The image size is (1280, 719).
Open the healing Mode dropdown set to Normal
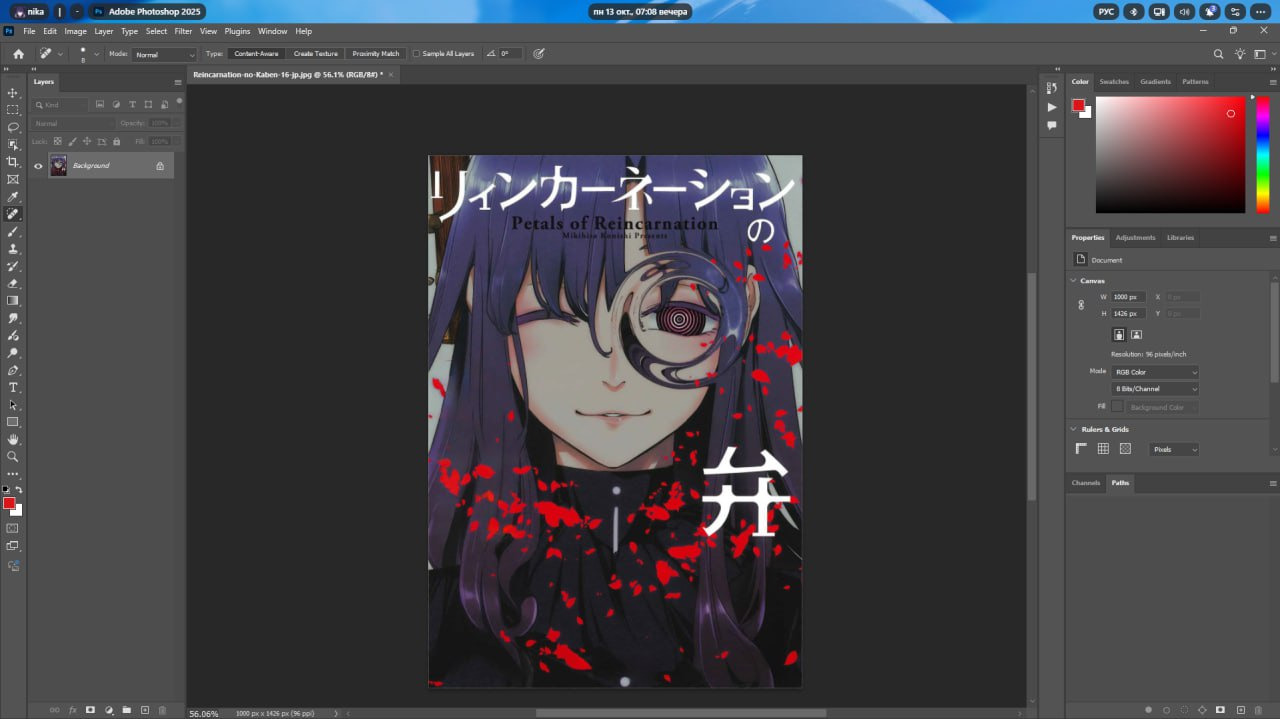click(165, 54)
